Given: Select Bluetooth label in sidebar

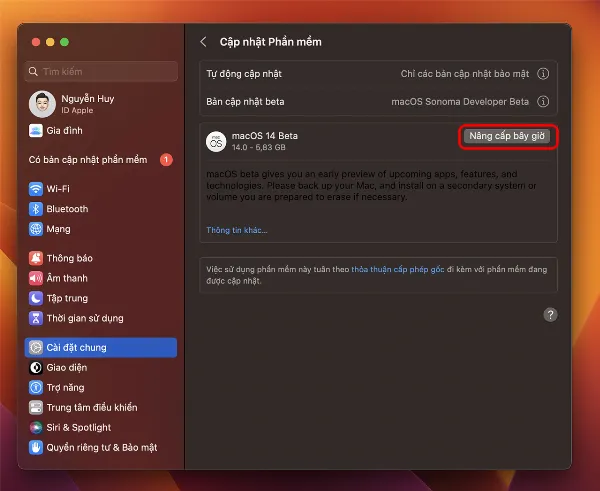Looking at the screenshot, I should point(67,209).
